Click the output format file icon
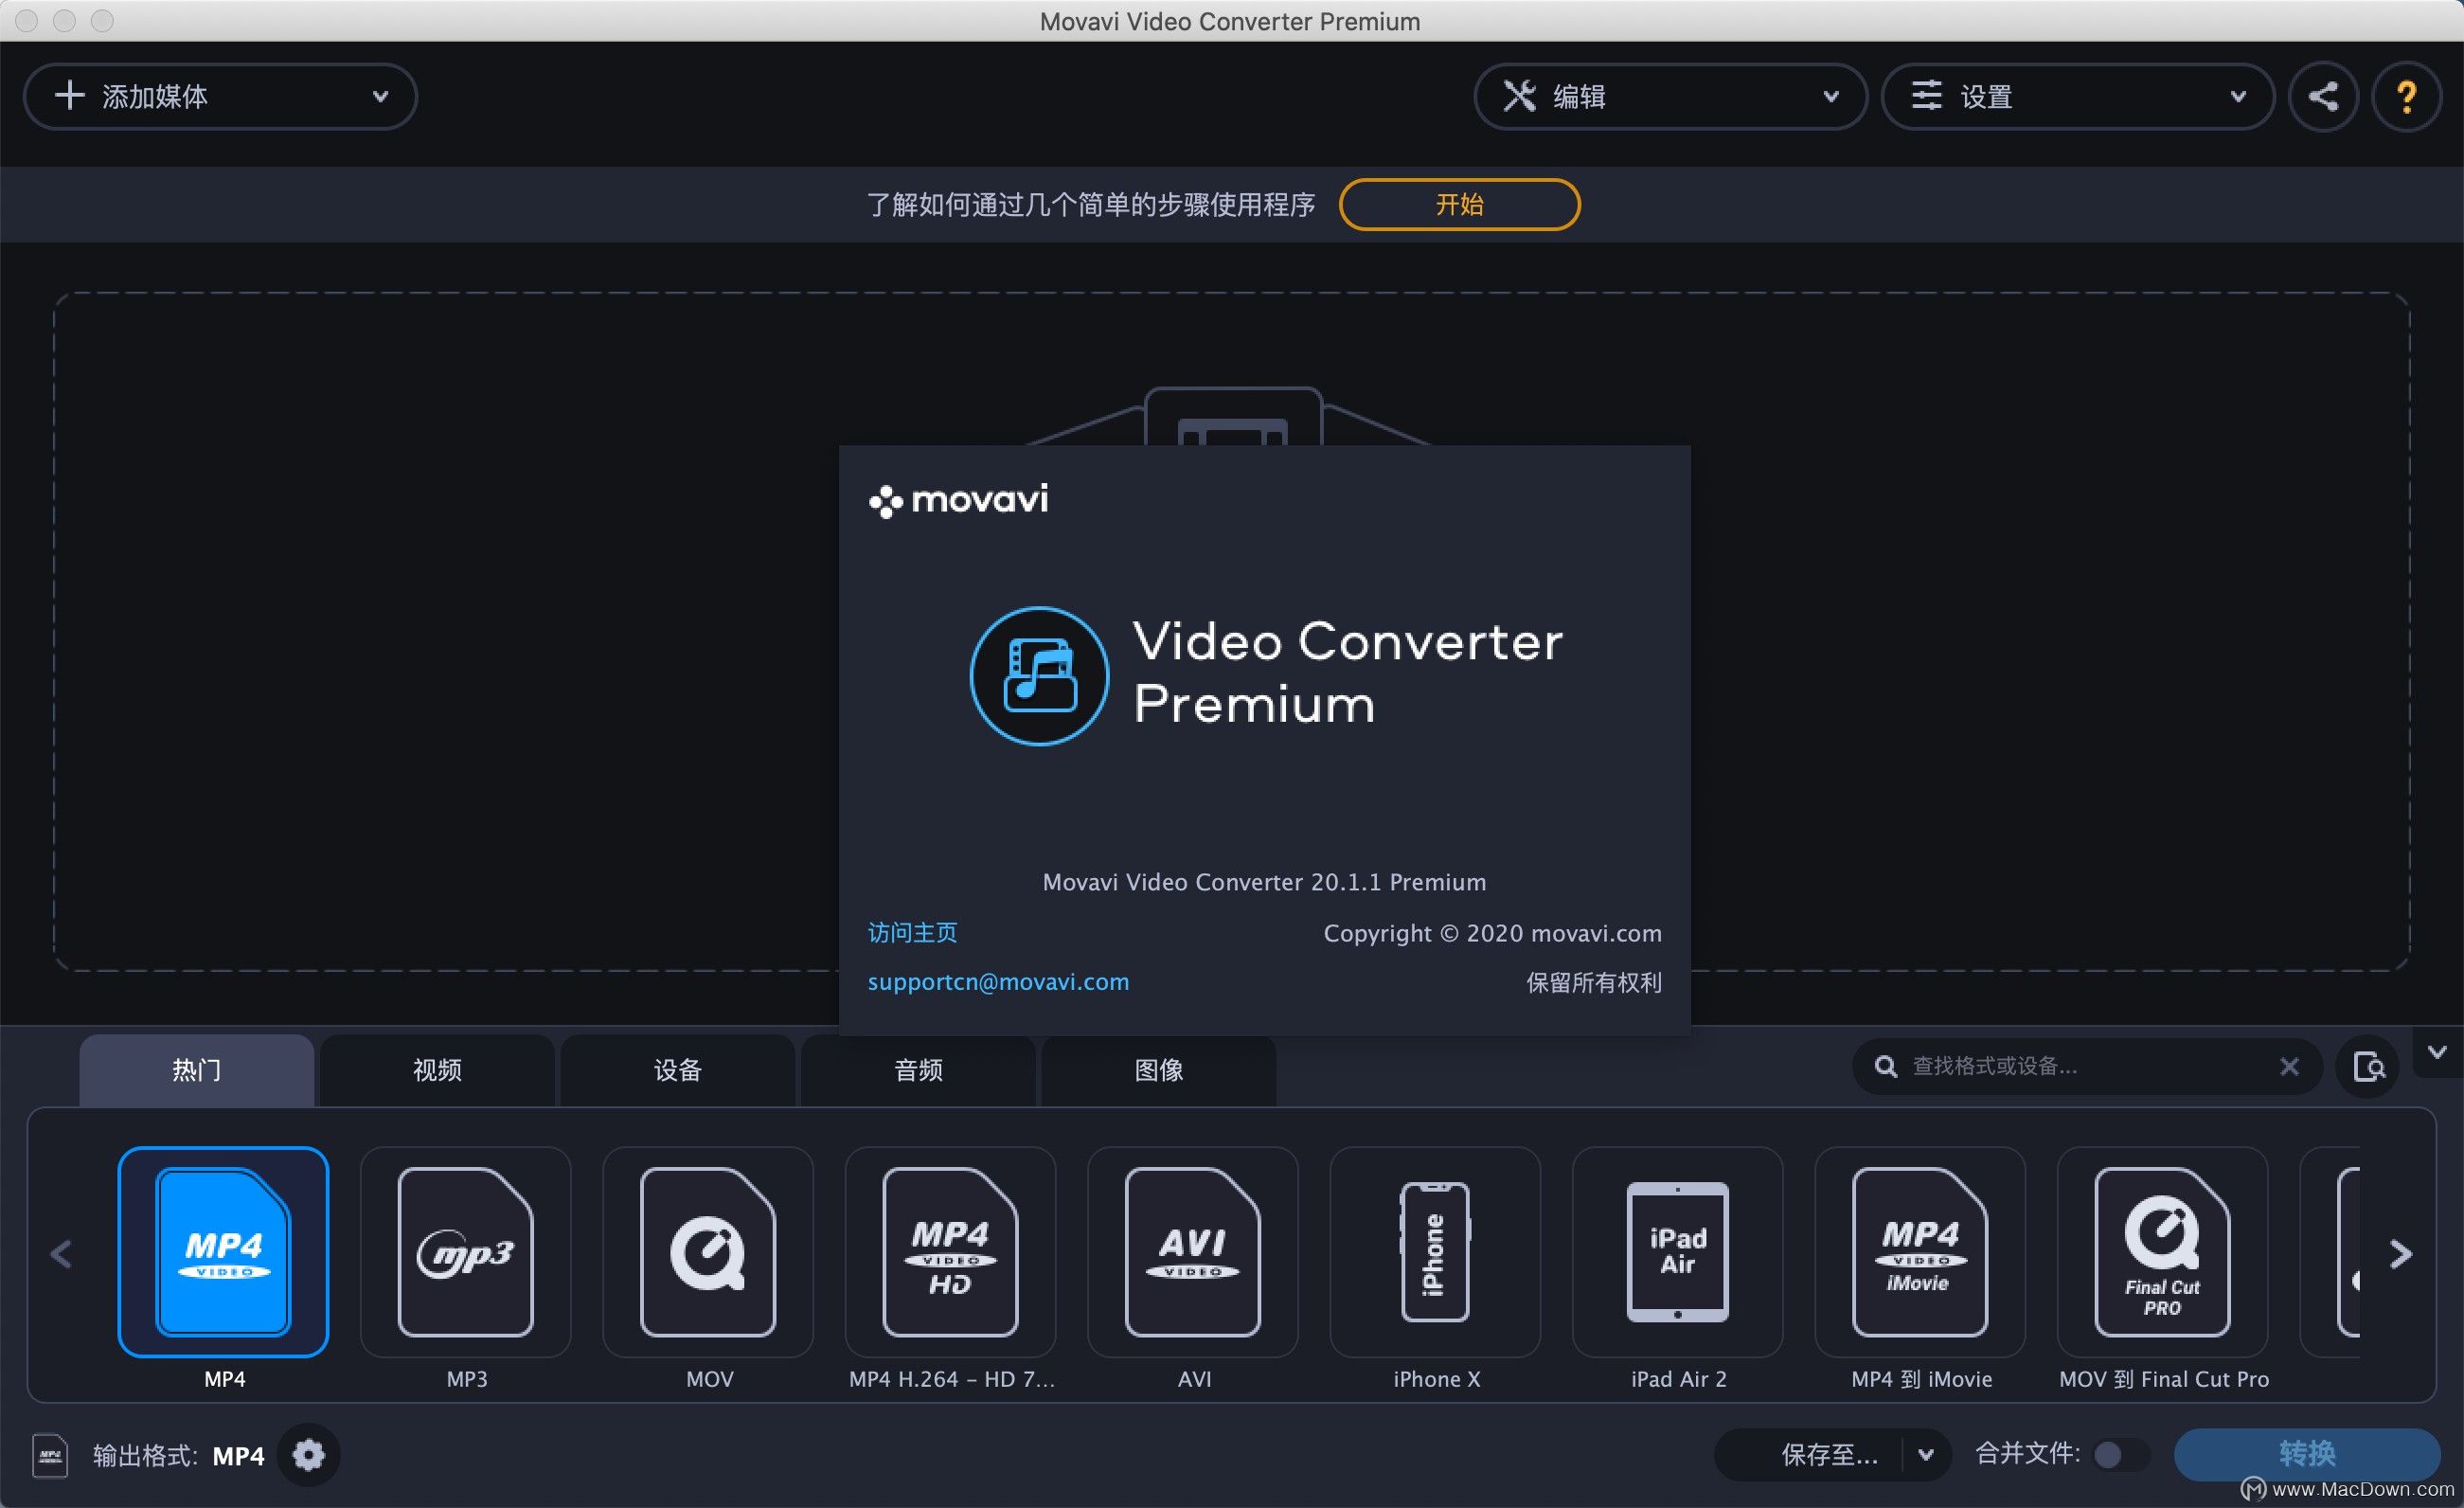 50,1455
